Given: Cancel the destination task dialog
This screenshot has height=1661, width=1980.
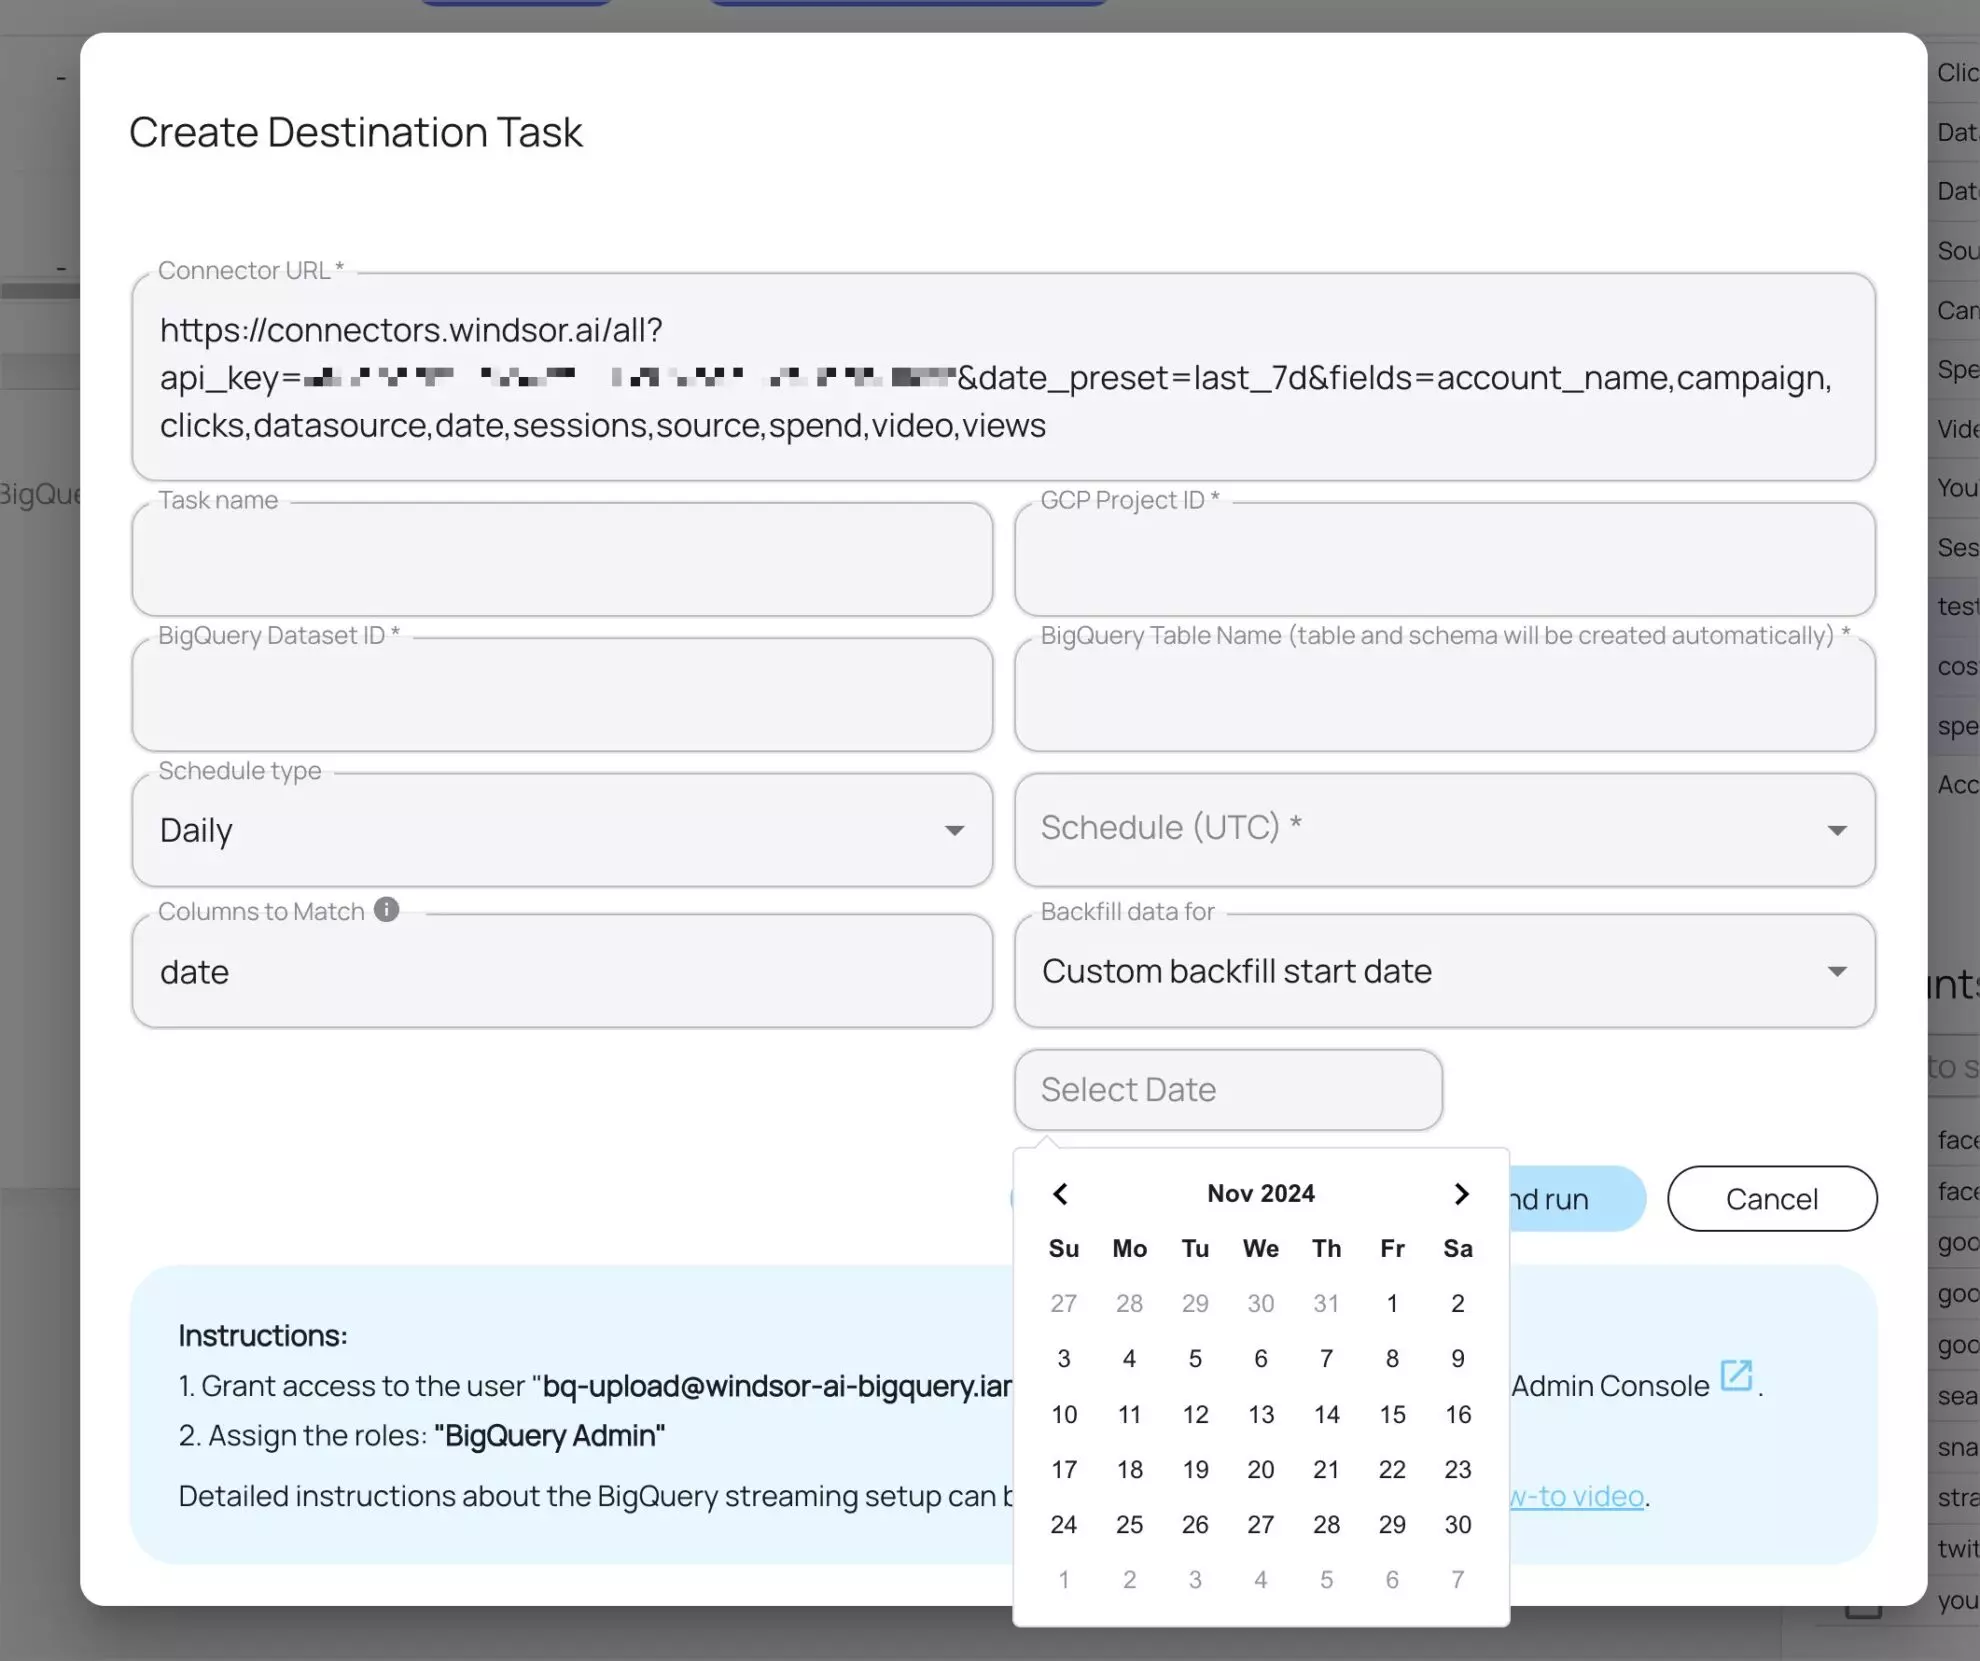Looking at the screenshot, I should click(1772, 1199).
